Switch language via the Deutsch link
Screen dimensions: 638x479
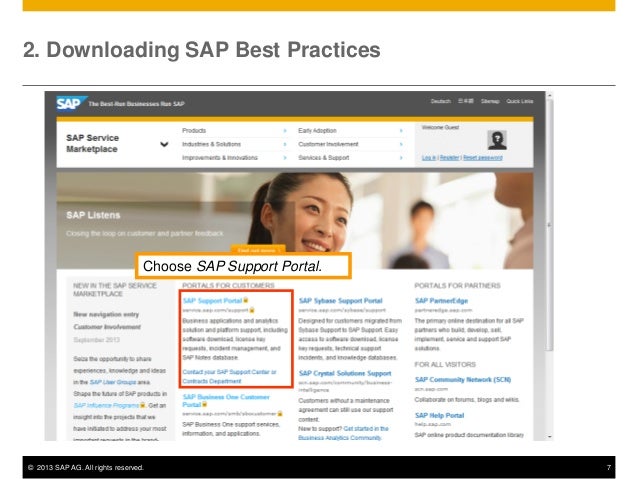coord(441,101)
